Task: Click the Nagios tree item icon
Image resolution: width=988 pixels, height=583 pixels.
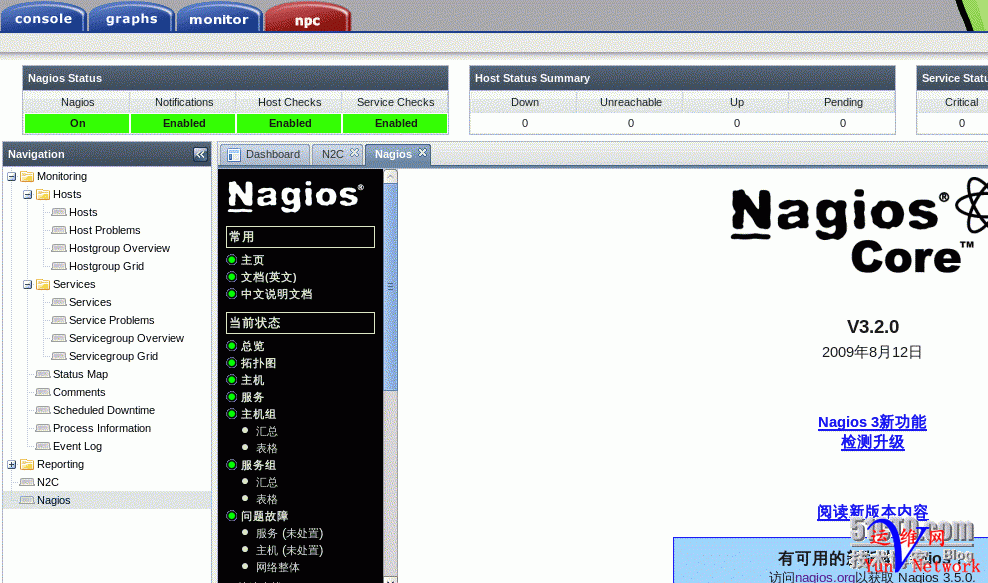Action: [27, 500]
